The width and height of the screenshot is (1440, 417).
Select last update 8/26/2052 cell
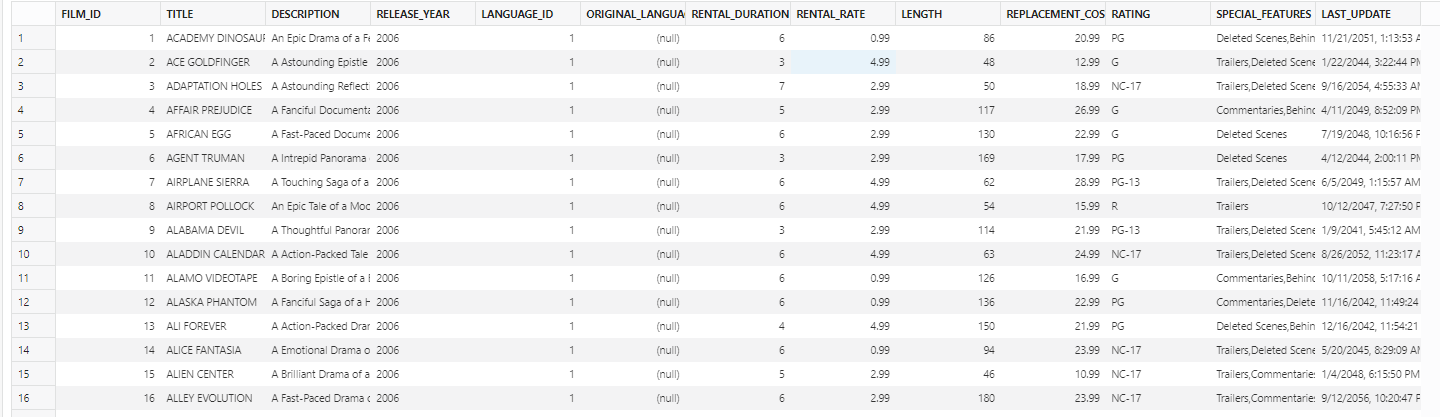pyautogui.click(x=1367, y=254)
